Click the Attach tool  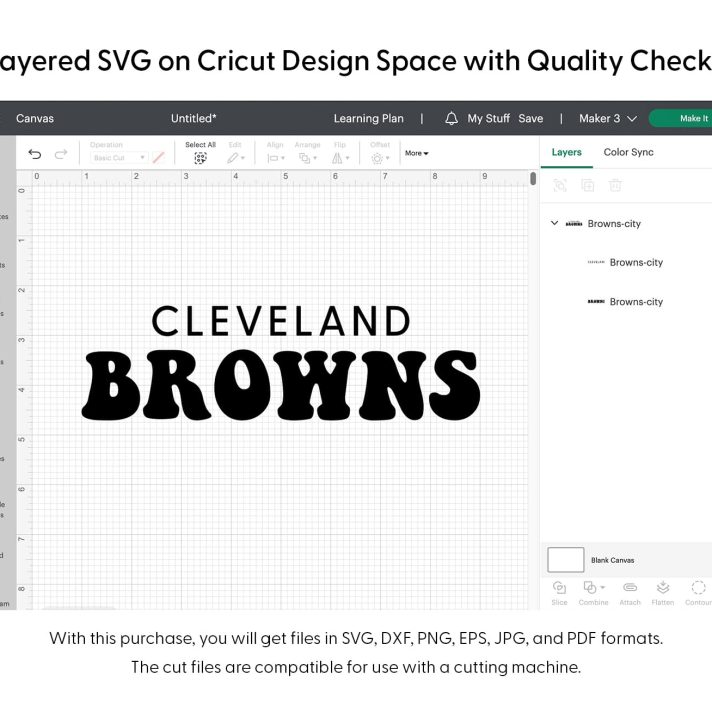coord(630,593)
